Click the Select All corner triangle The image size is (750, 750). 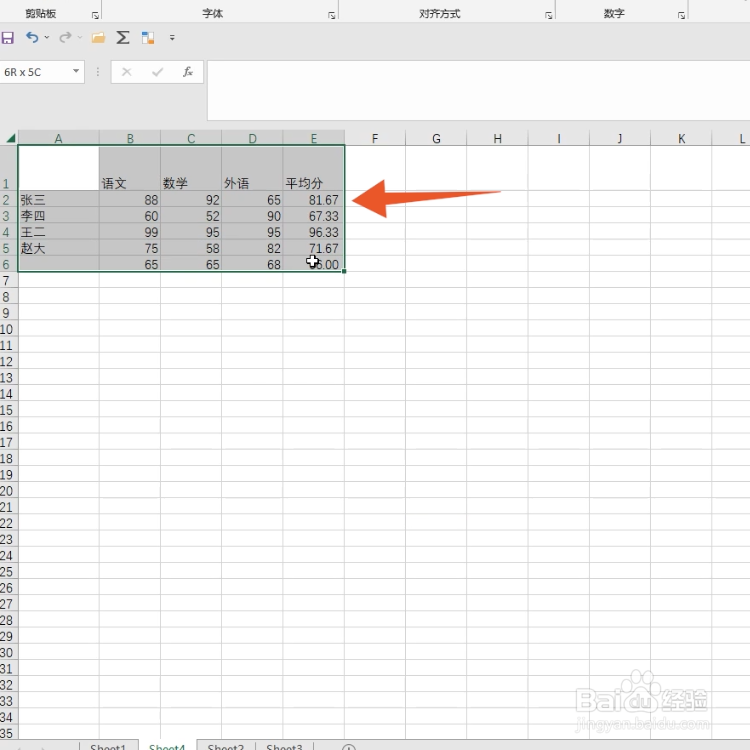point(10,138)
